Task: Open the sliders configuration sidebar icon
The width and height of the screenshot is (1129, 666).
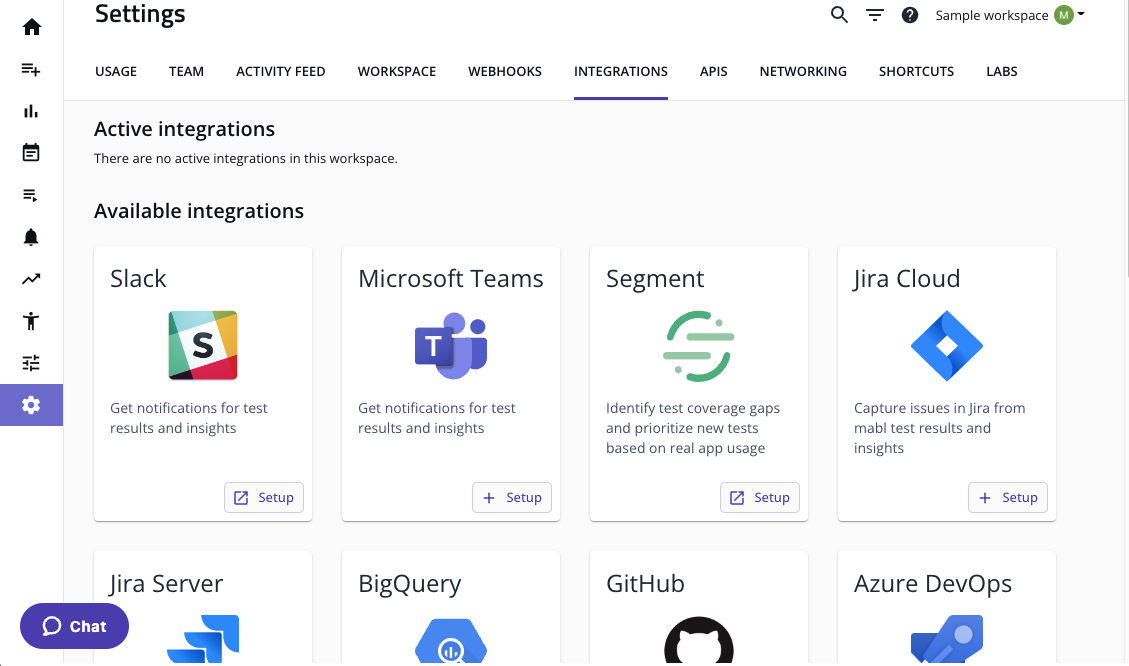Action: pyautogui.click(x=31, y=363)
